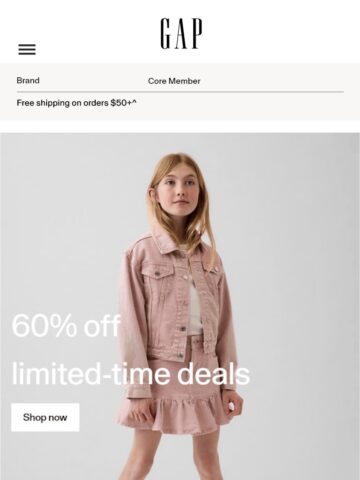Open the limited-time deals headline
Image resolution: width=360 pixels, height=480 pixels.
point(131,374)
